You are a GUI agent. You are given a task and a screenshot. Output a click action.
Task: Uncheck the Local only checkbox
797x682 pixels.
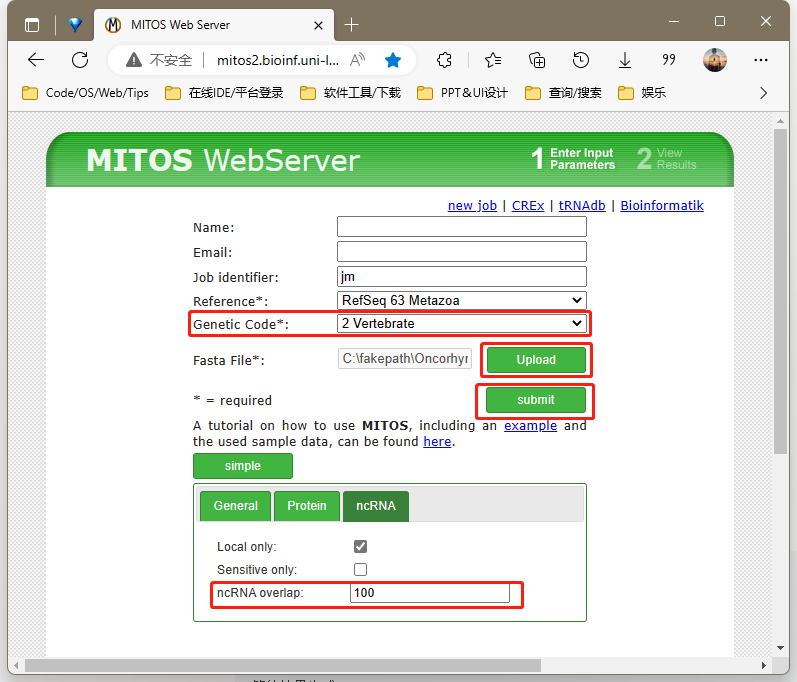360,546
